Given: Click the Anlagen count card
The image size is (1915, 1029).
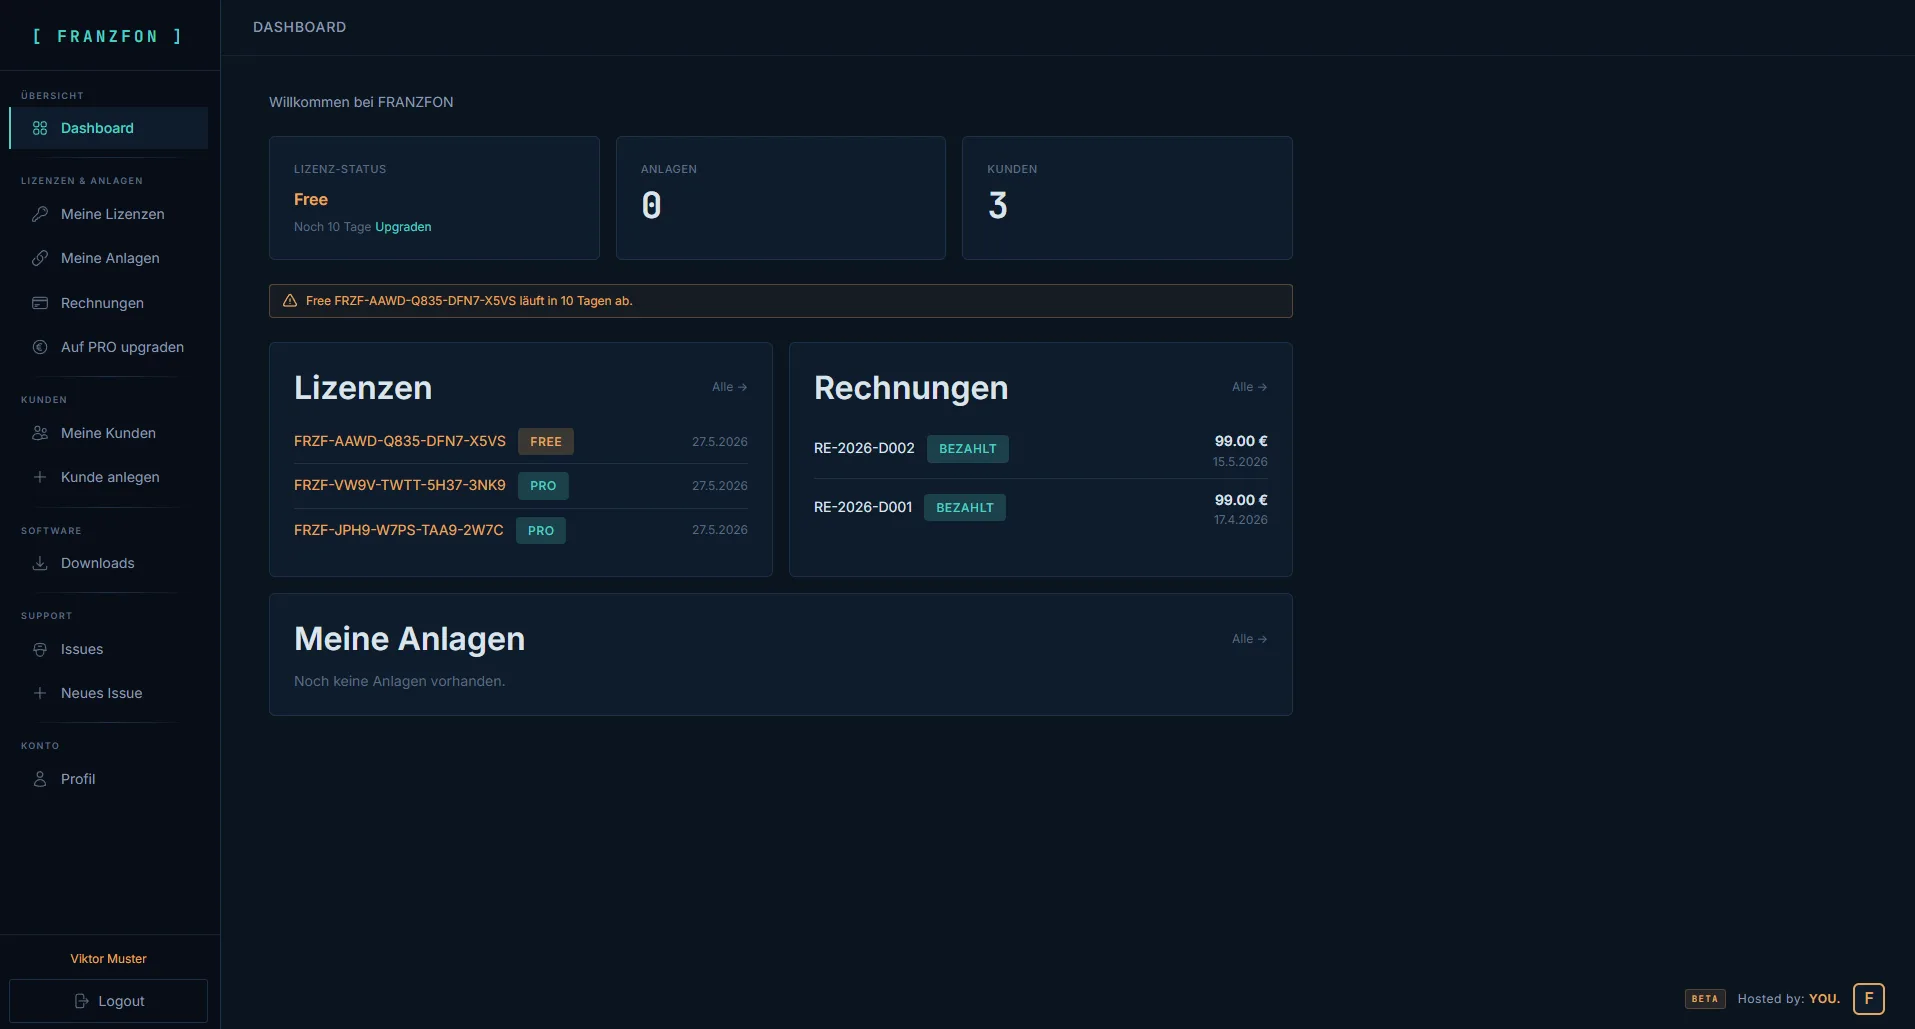Looking at the screenshot, I should click(781, 198).
